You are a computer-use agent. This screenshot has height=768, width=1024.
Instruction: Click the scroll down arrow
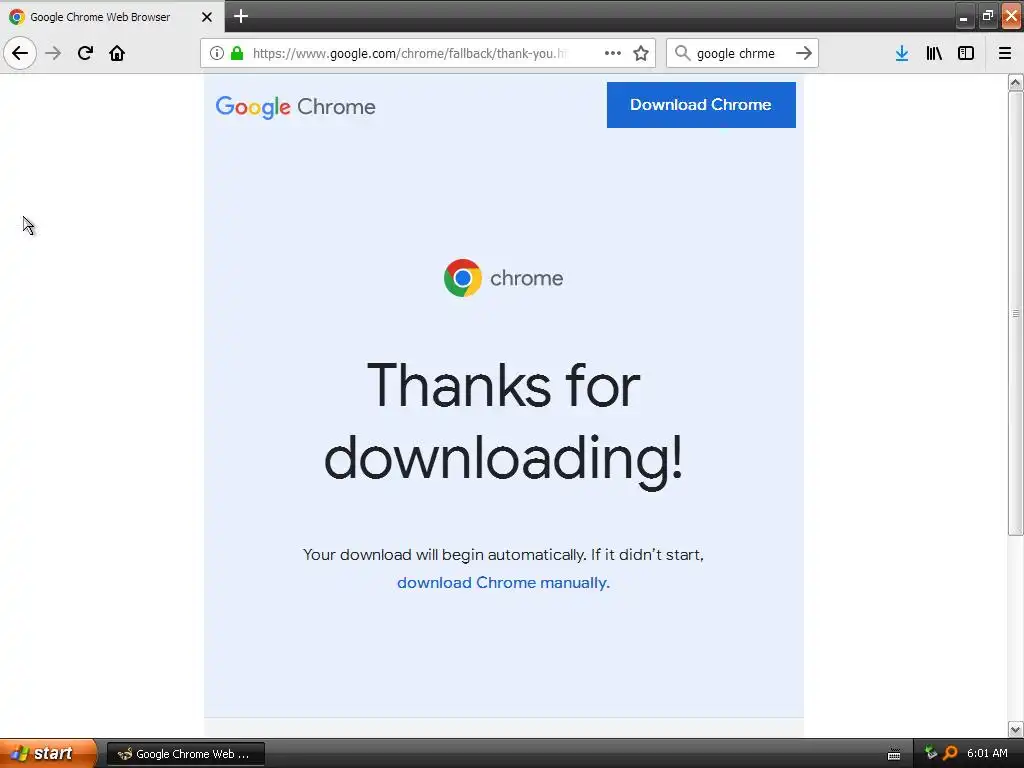[1015, 729]
